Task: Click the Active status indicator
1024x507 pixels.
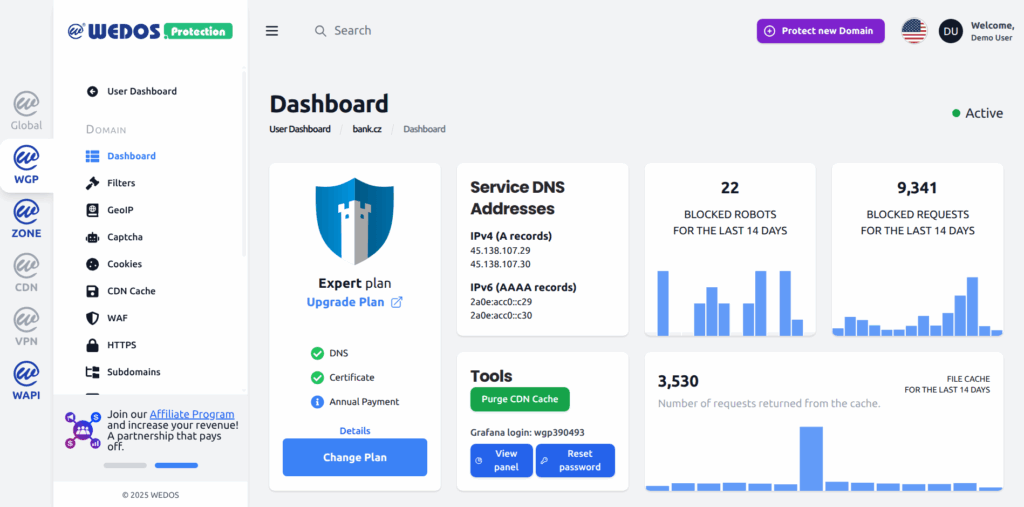Action: point(977,113)
